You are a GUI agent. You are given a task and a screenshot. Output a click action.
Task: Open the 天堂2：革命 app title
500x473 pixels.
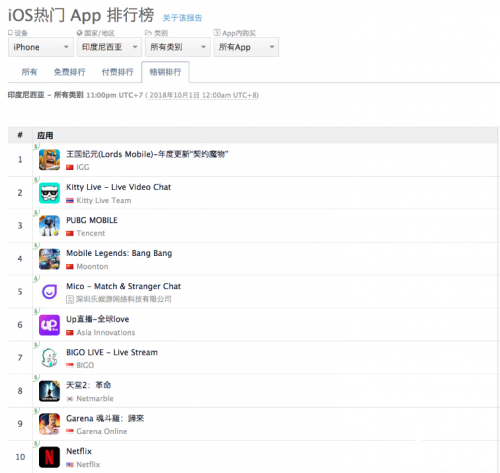[88, 385]
